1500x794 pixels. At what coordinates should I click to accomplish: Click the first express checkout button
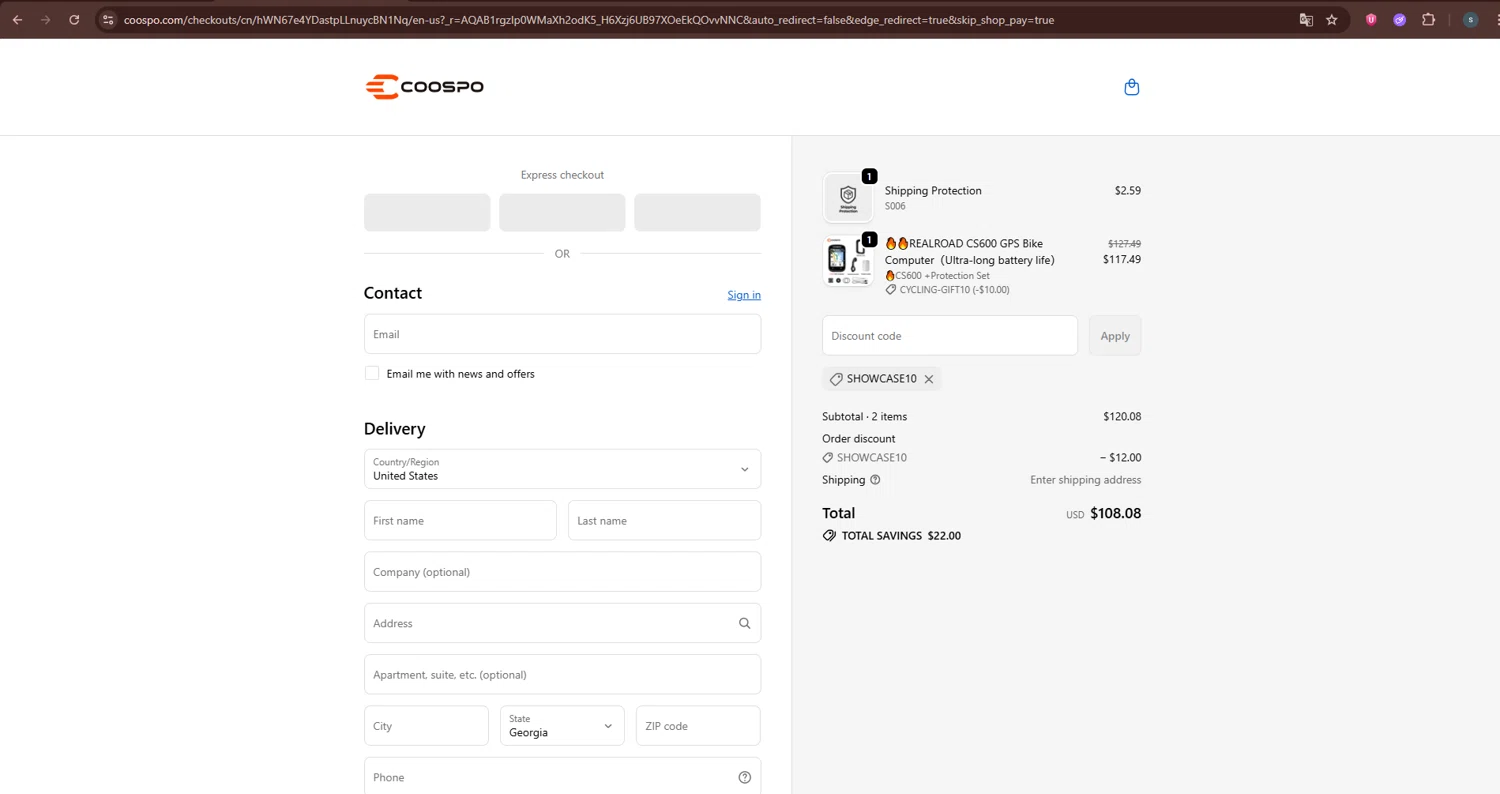pos(427,213)
